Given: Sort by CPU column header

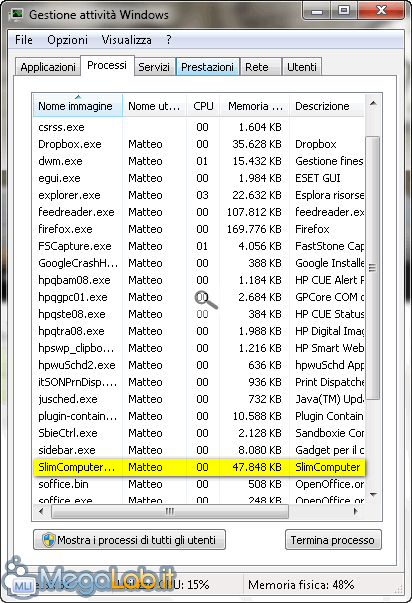Looking at the screenshot, I should [x=203, y=105].
